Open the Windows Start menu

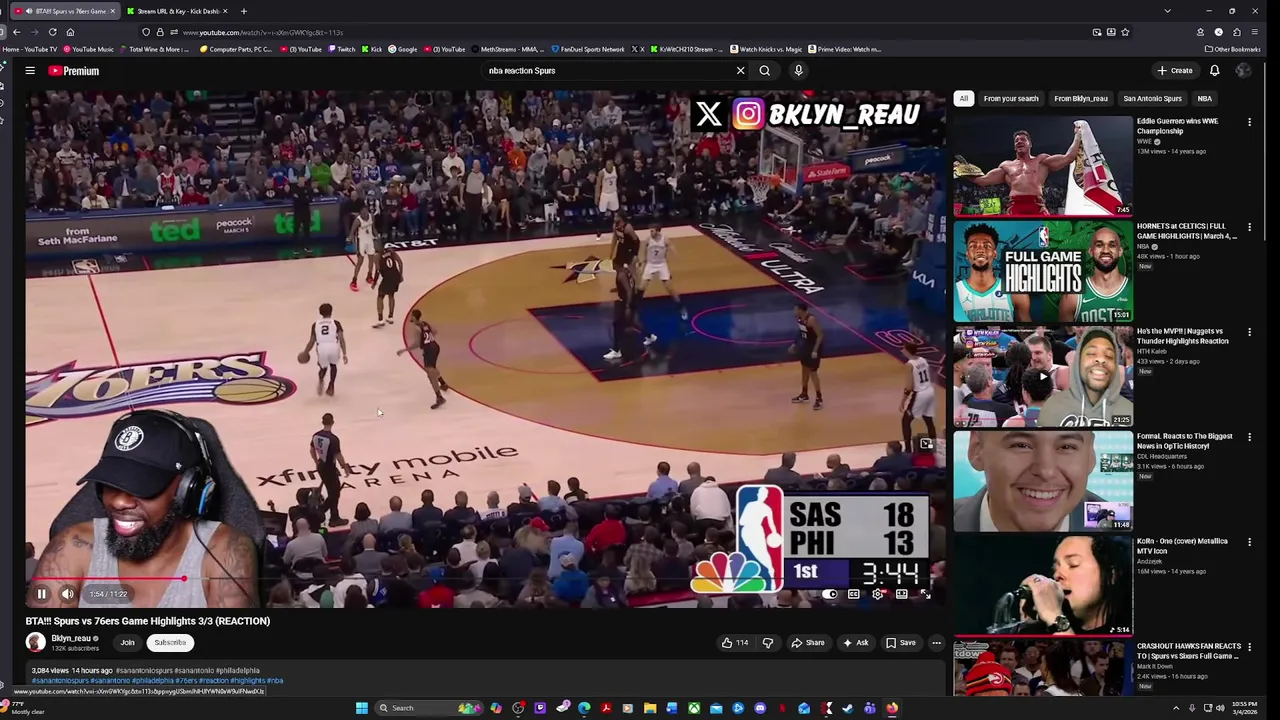click(361, 708)
